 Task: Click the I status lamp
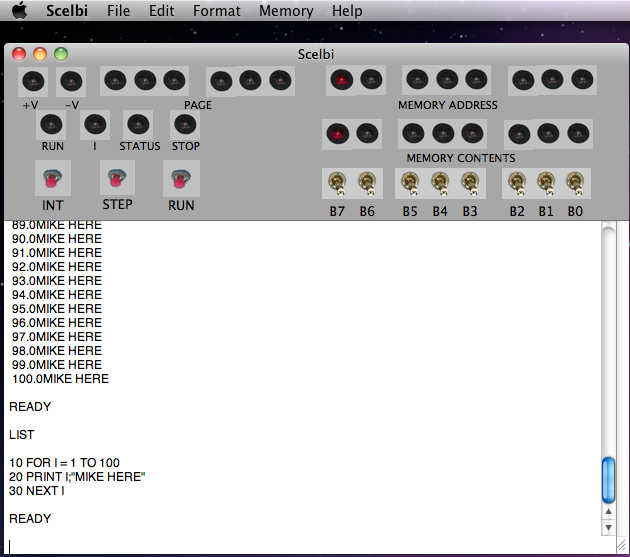[x=95, y=125]
